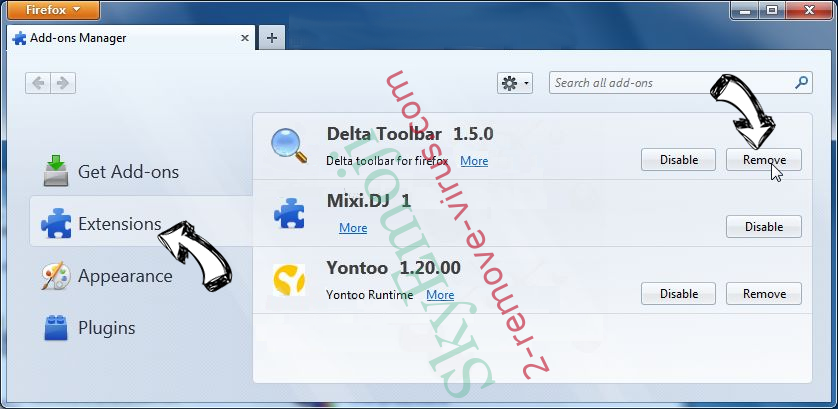Maximize the Firefox window
Screen dimensions: 838x409
pos(772,9)
